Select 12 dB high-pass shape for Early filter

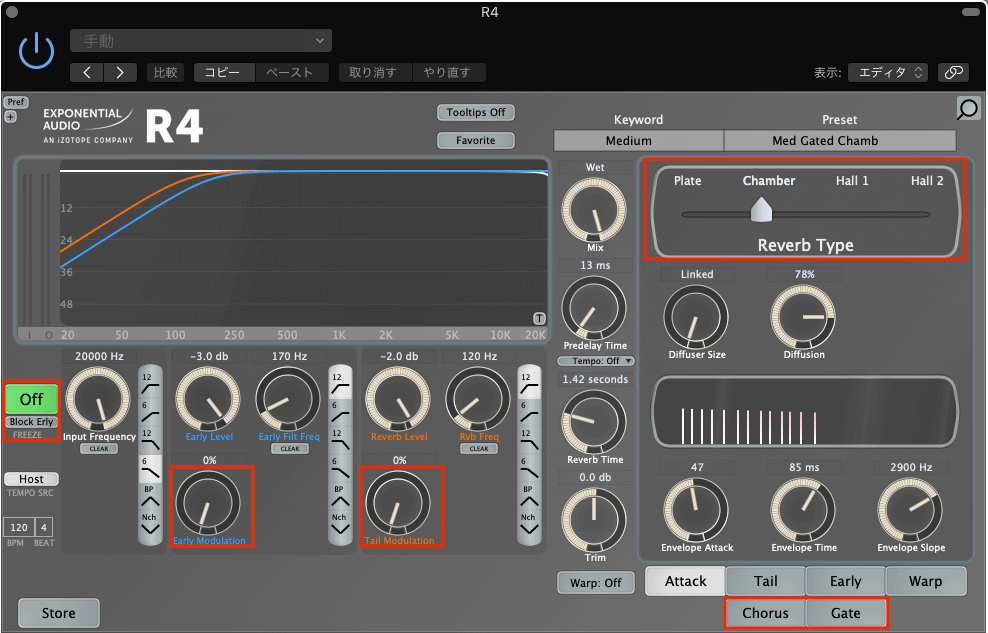[340, 383]
